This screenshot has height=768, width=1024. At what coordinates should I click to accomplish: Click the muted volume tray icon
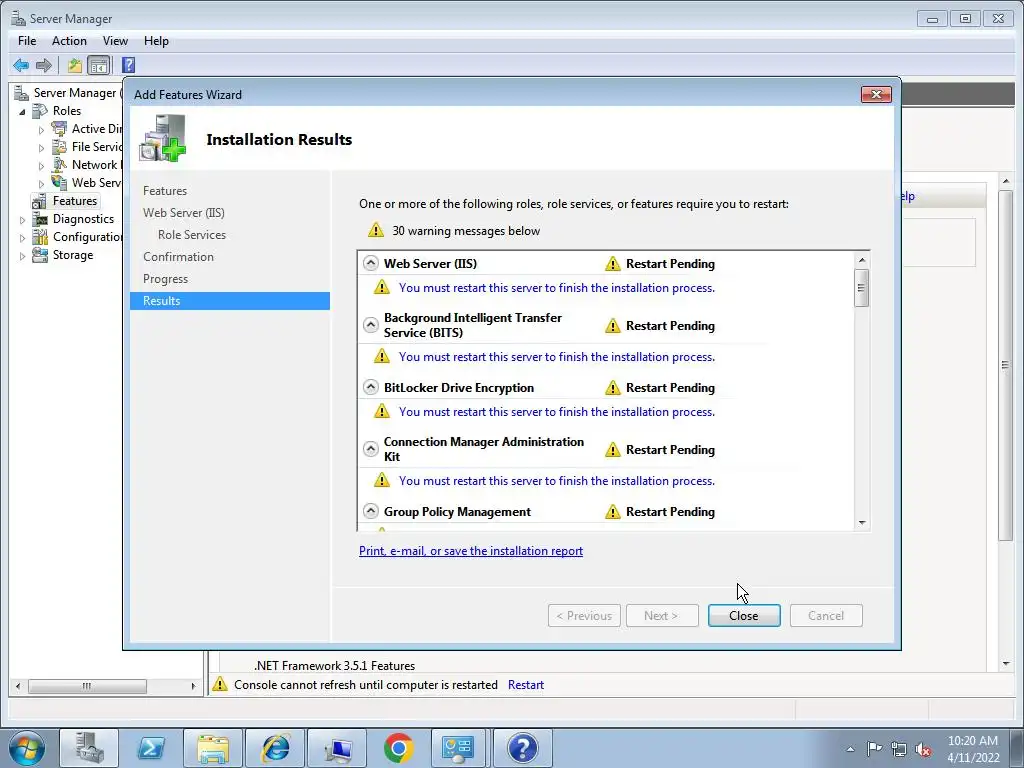pyautogui.click(x=923, y=750)
